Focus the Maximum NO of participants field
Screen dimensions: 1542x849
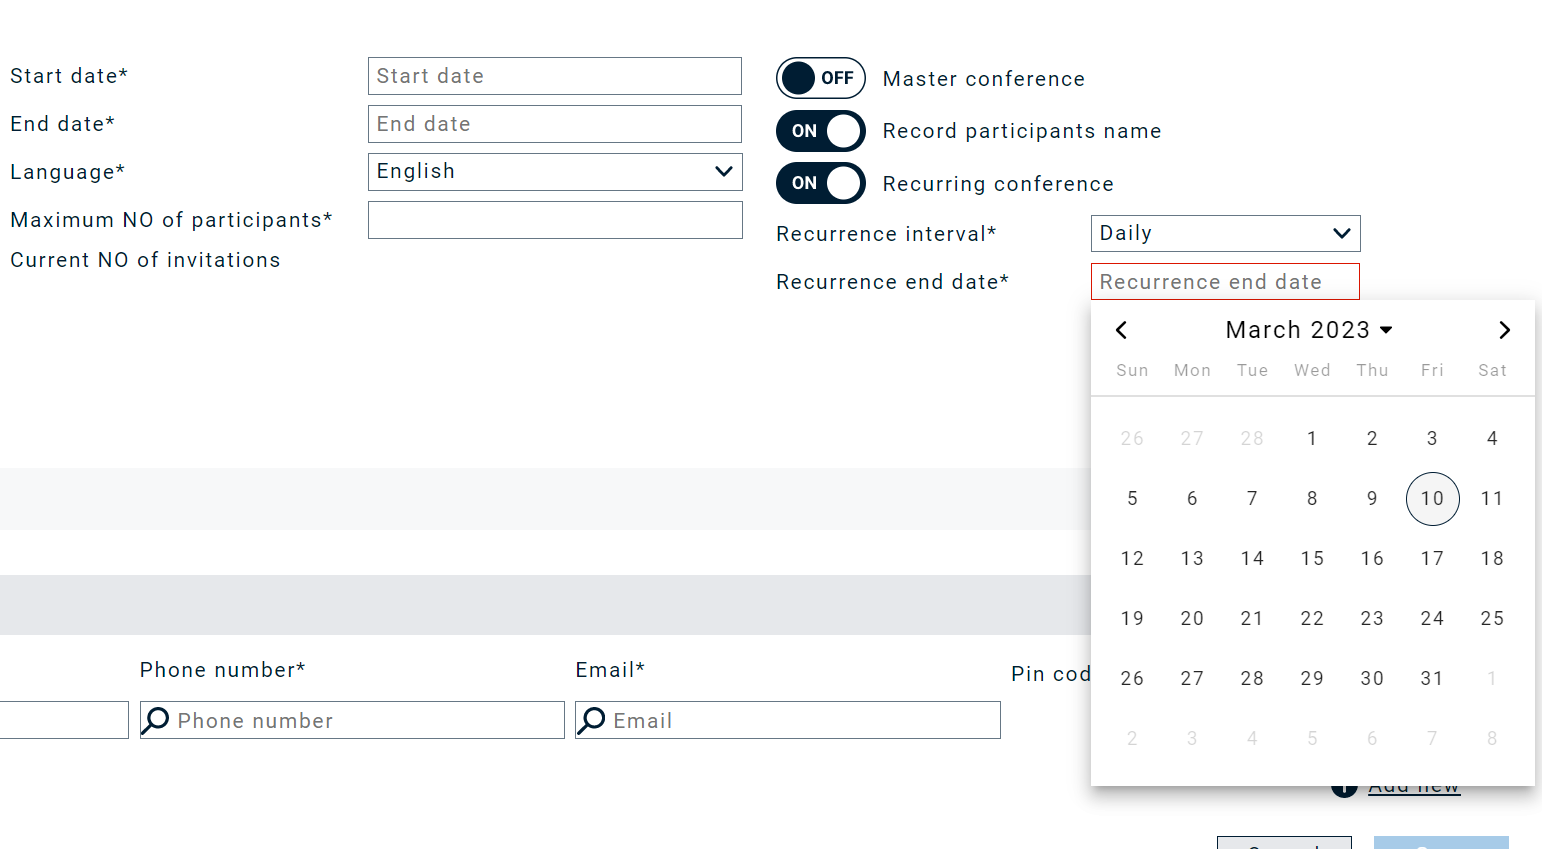click(x=555, y=220)
